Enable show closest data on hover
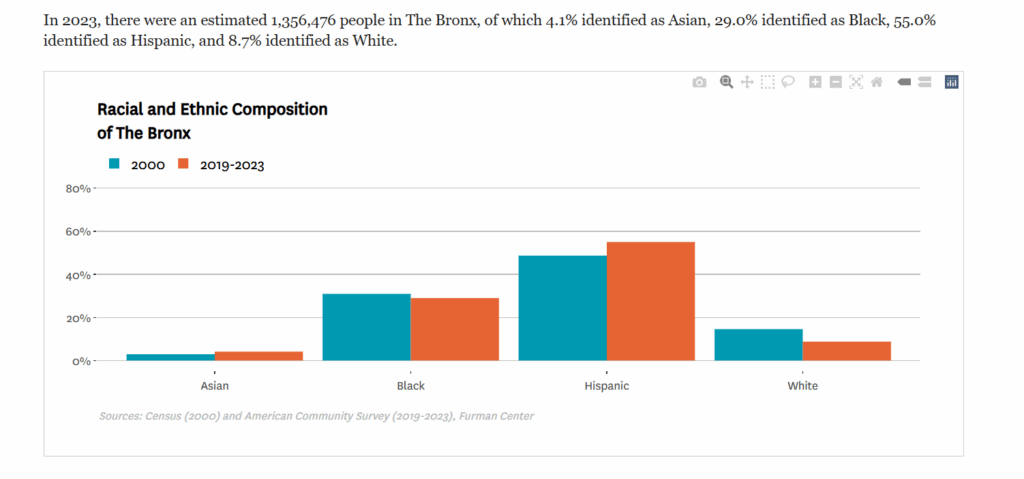 [904, 82]
